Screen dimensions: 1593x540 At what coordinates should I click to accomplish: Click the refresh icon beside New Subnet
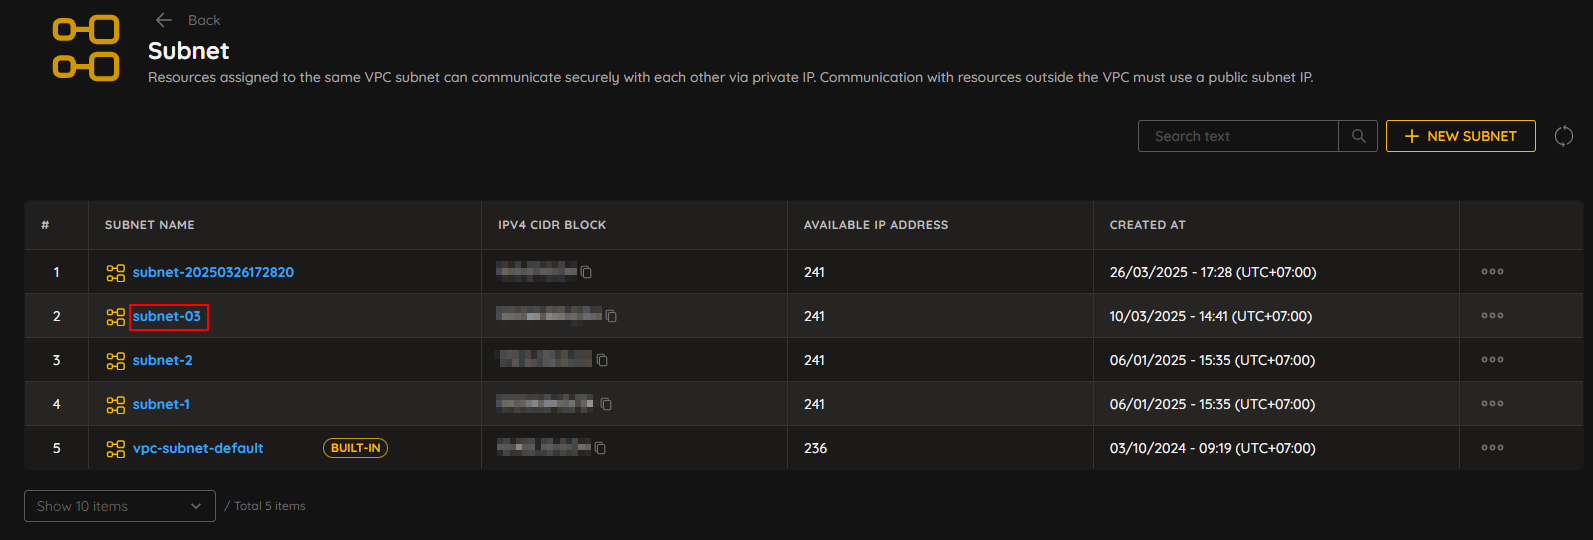1564,136
